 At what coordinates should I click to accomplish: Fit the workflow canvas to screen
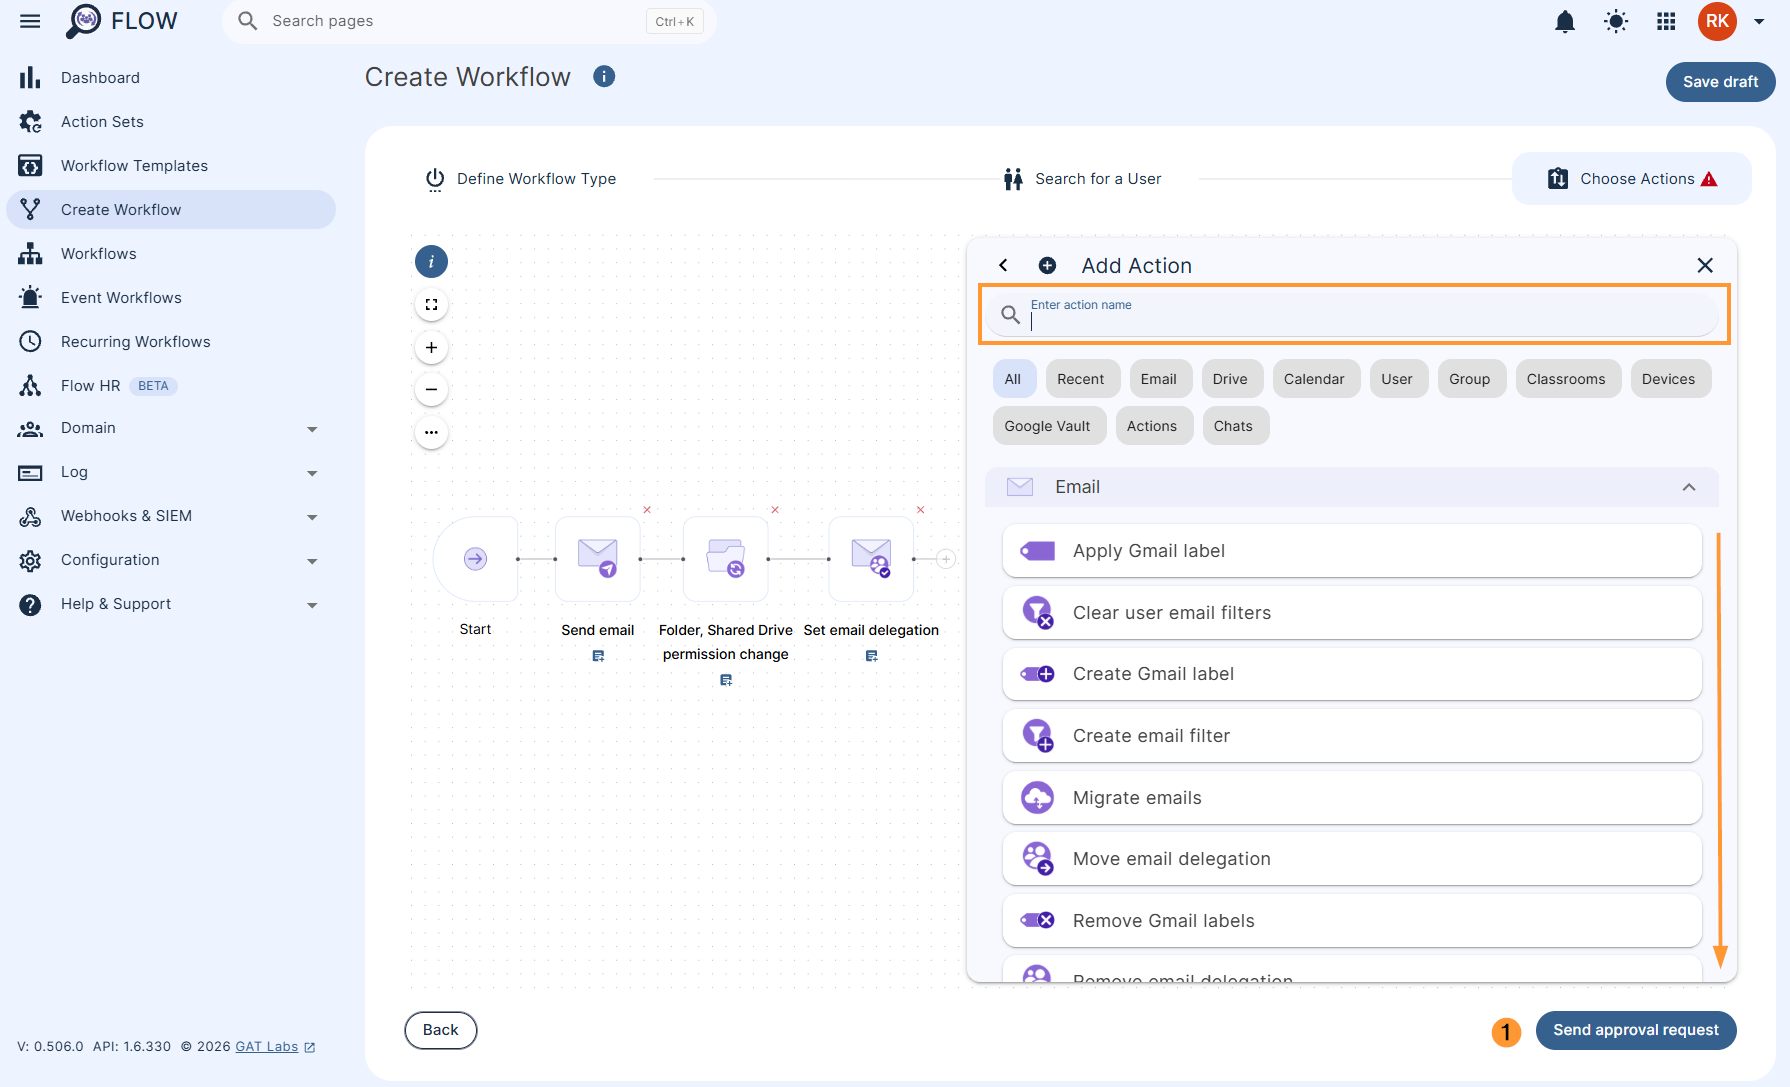(431, 305)
